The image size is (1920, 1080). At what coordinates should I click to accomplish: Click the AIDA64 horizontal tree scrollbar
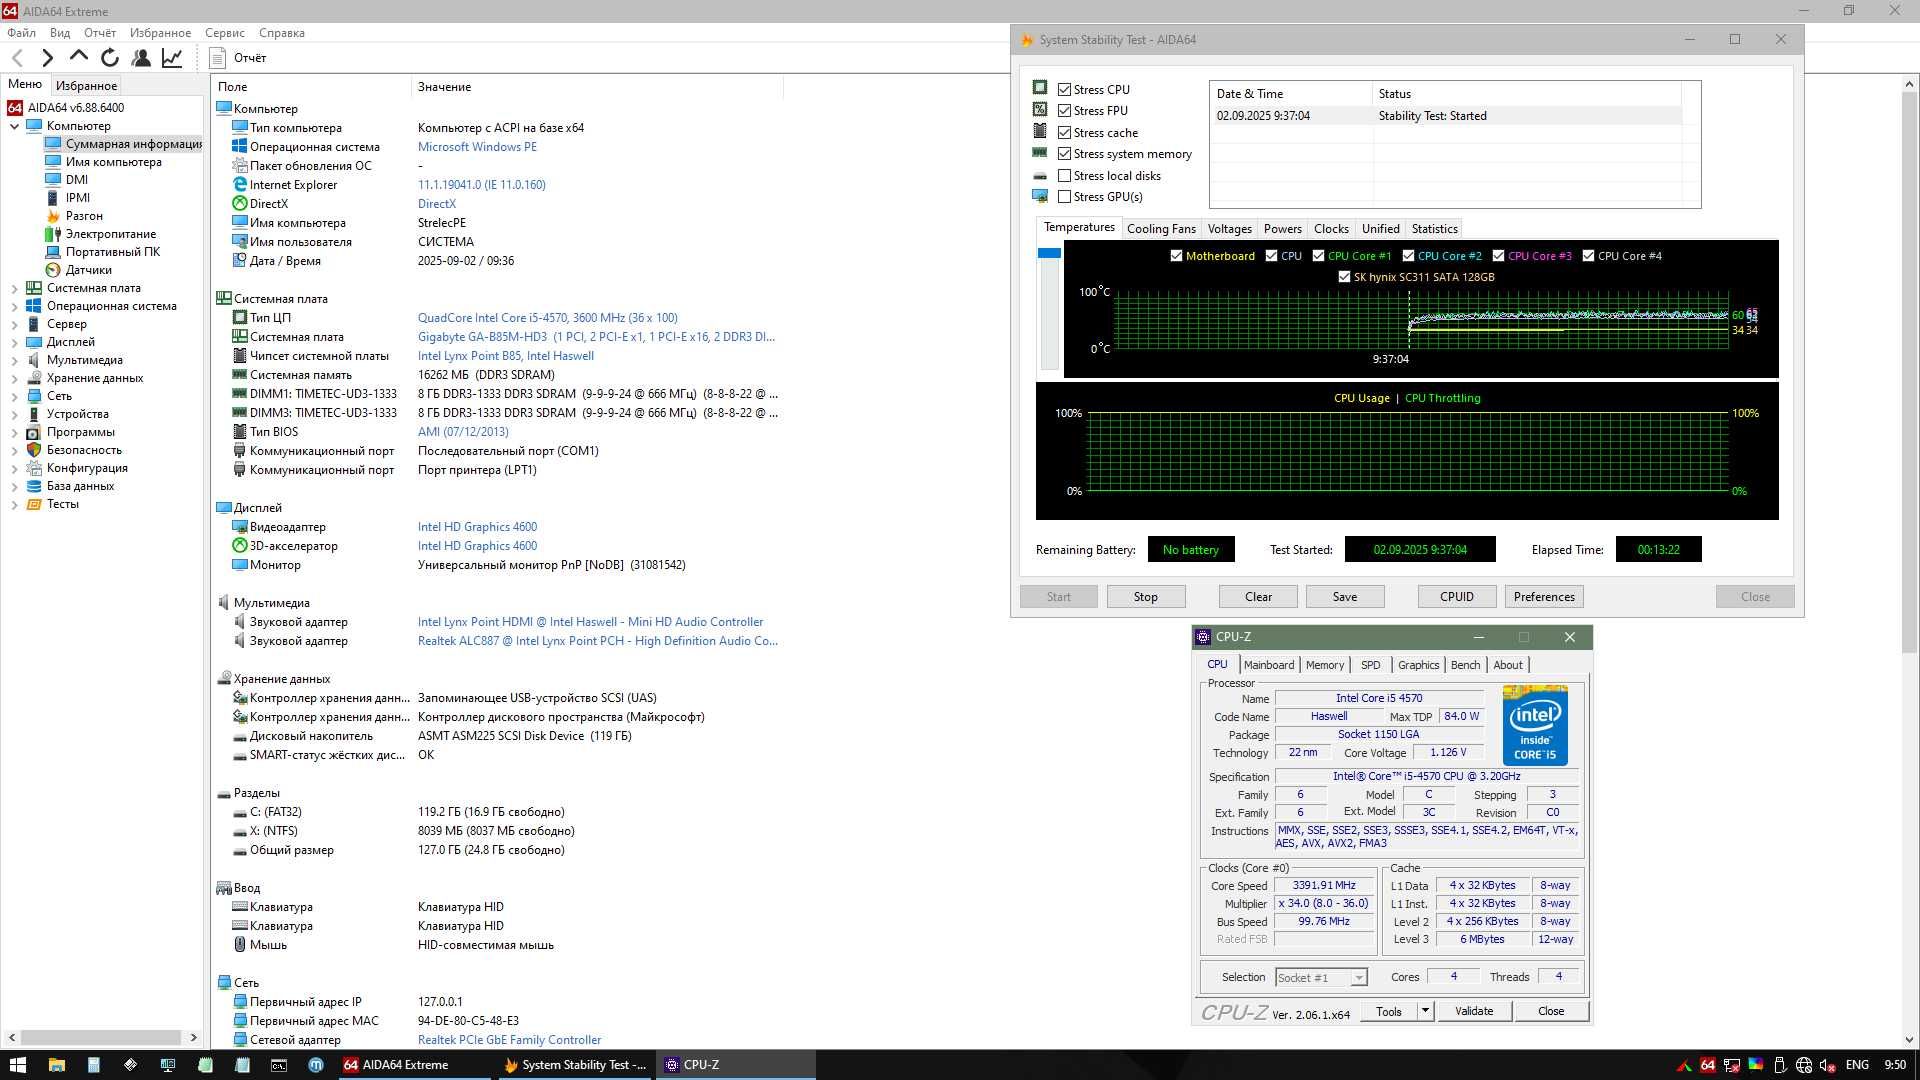tap(101, 1037)
